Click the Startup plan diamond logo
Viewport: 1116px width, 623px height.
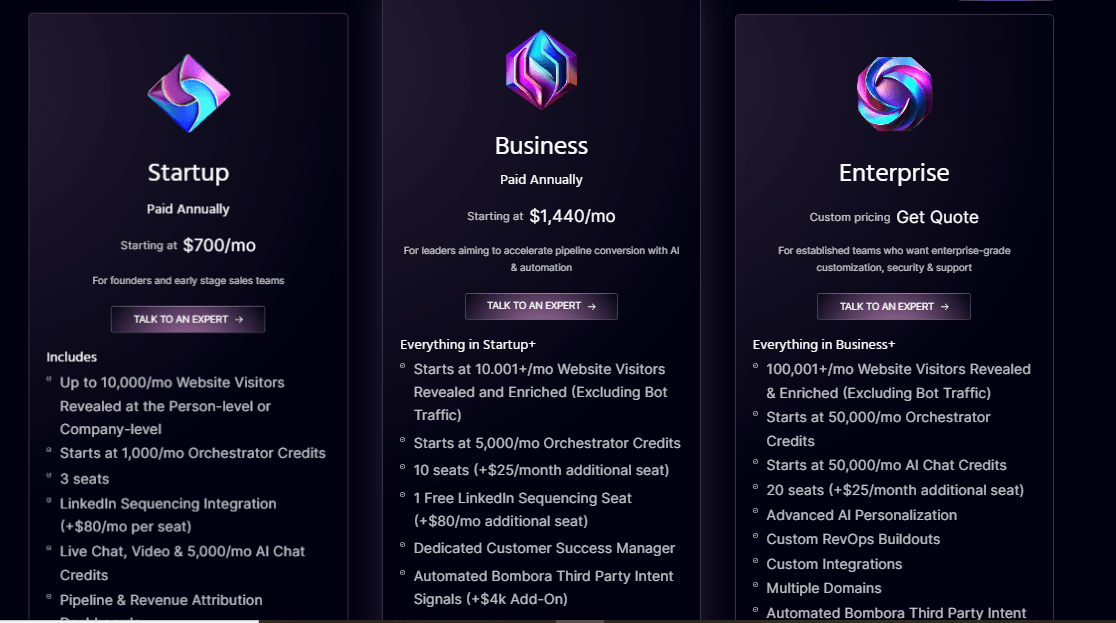(x=189, y=93)
